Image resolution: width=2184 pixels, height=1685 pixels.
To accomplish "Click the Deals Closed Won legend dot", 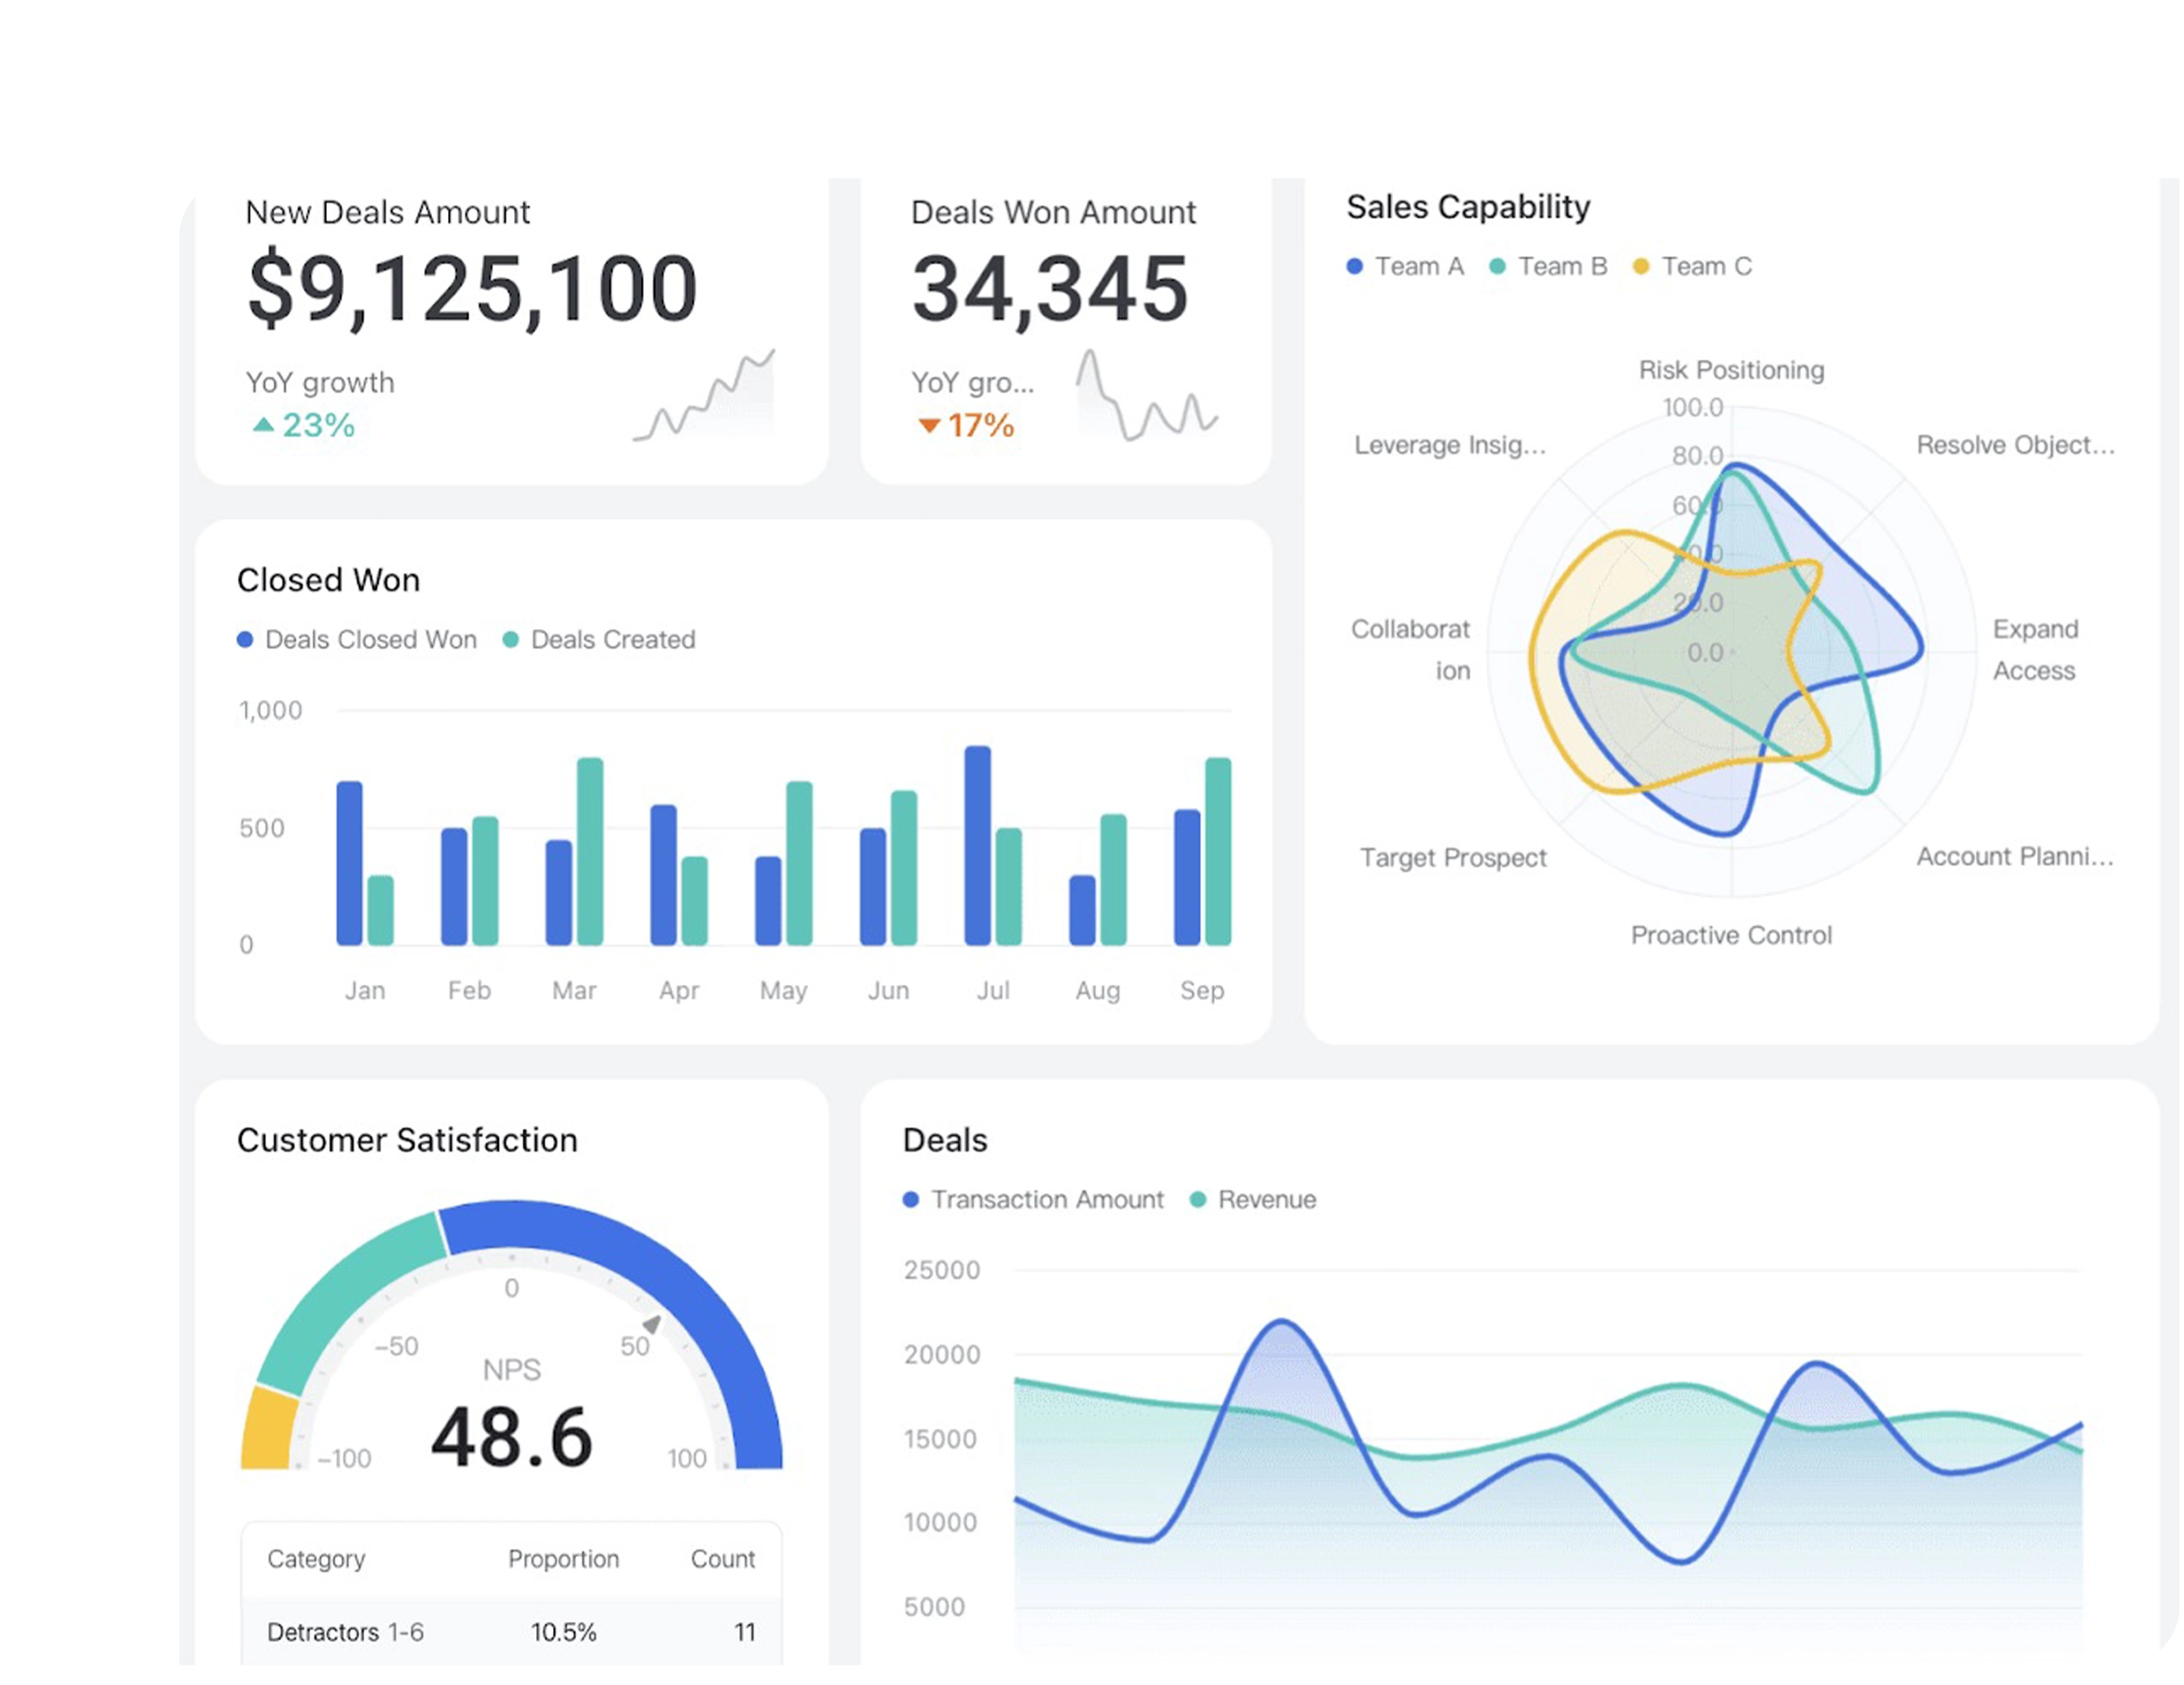I will pyautogui.click(x=245, y=639).
